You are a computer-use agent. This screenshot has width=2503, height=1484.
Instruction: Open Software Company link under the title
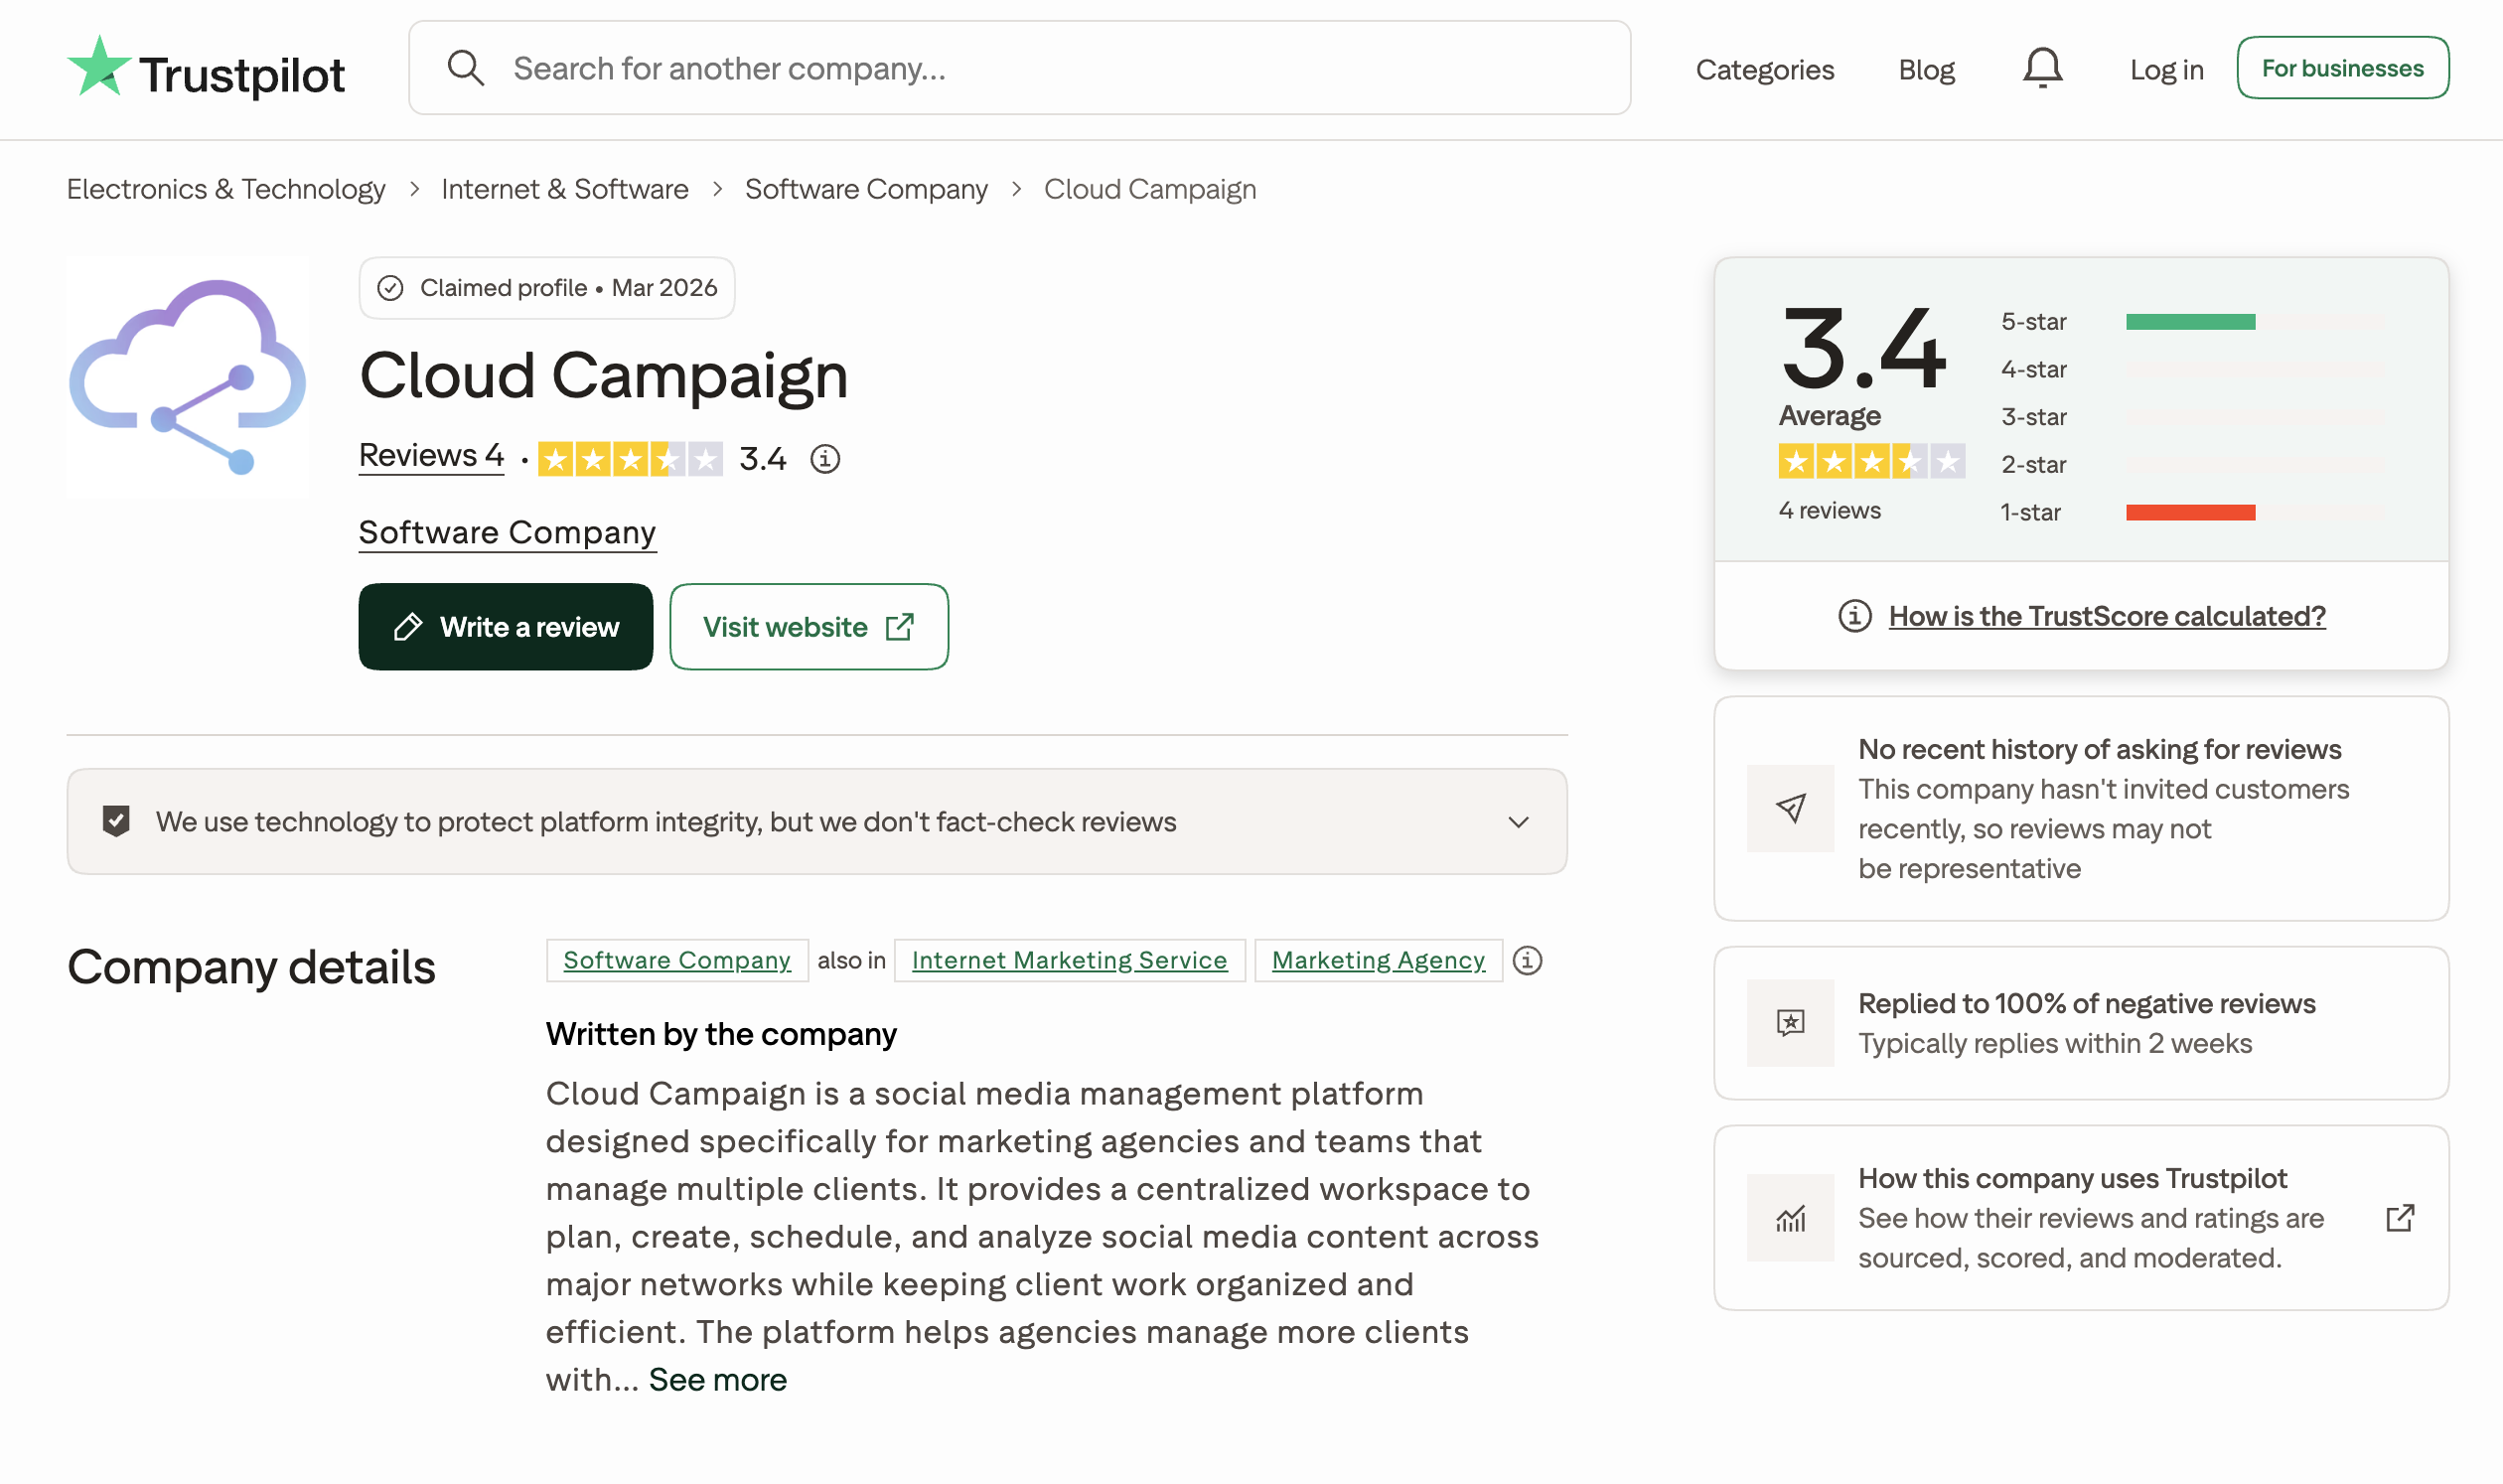pos(507,532)
